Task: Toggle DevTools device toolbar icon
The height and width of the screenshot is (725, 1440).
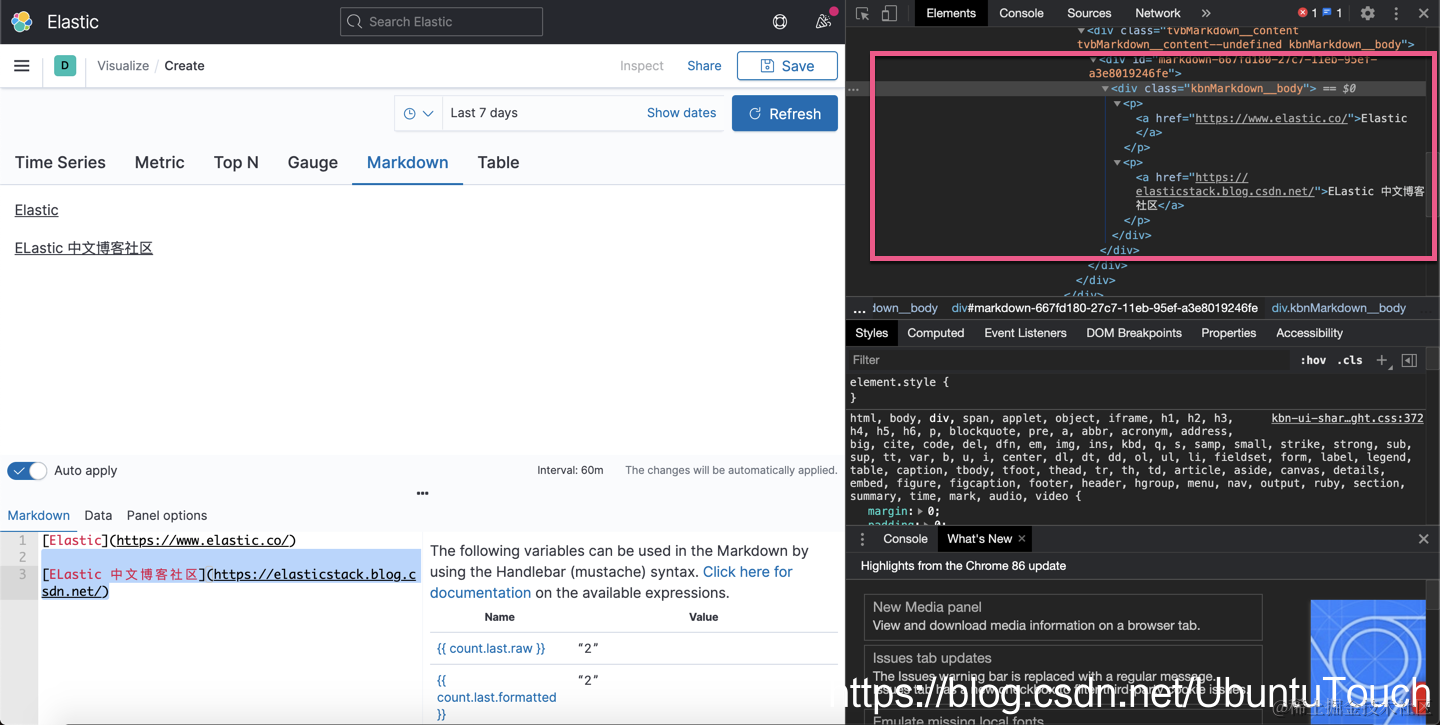Action: coord(889,13)
